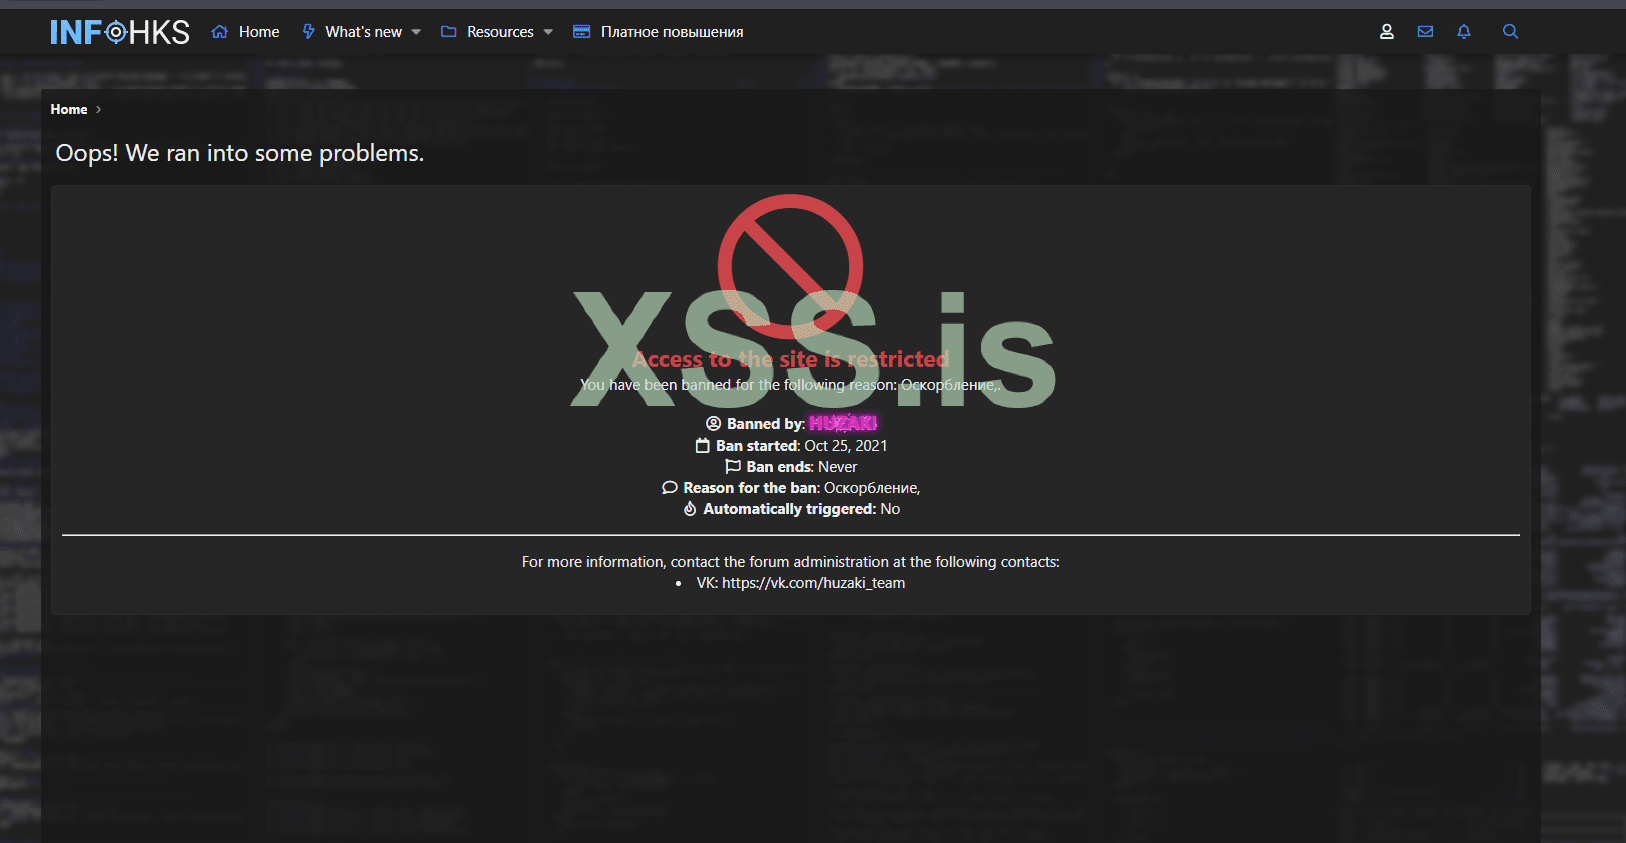Open the inbox envelope icon
This screenshot has width=1626, height=843.
pos(1426,32)
